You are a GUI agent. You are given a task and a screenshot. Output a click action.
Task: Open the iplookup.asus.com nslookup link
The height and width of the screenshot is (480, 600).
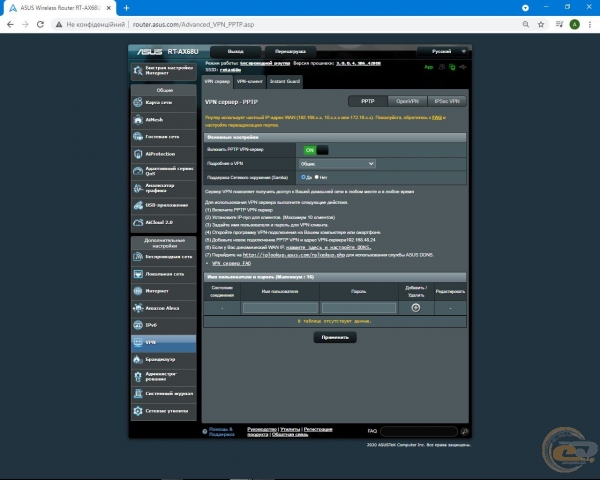(x=293, y=255)
